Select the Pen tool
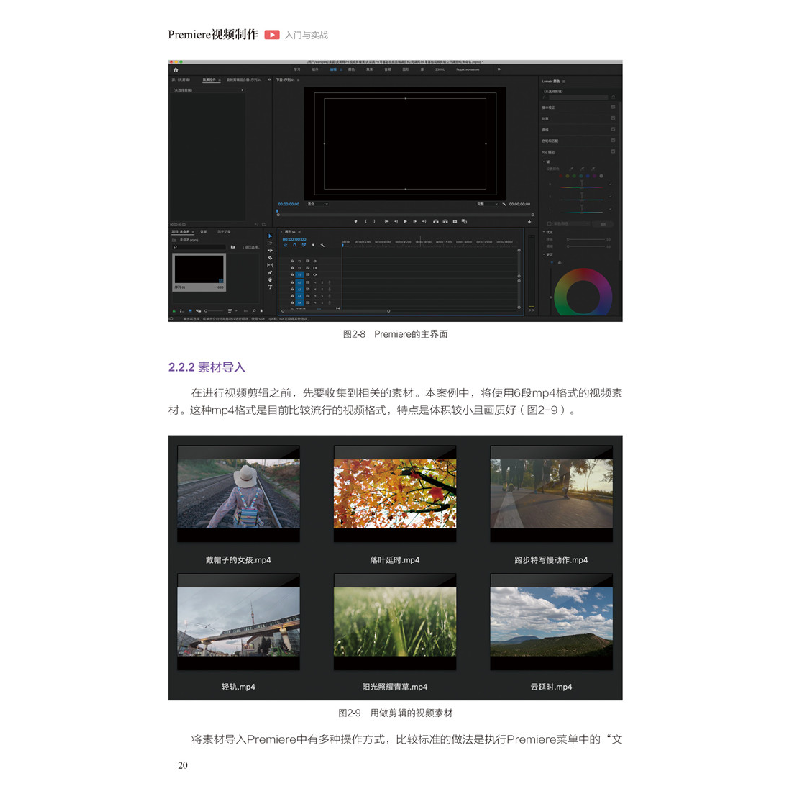 click(x=270, y=272)
